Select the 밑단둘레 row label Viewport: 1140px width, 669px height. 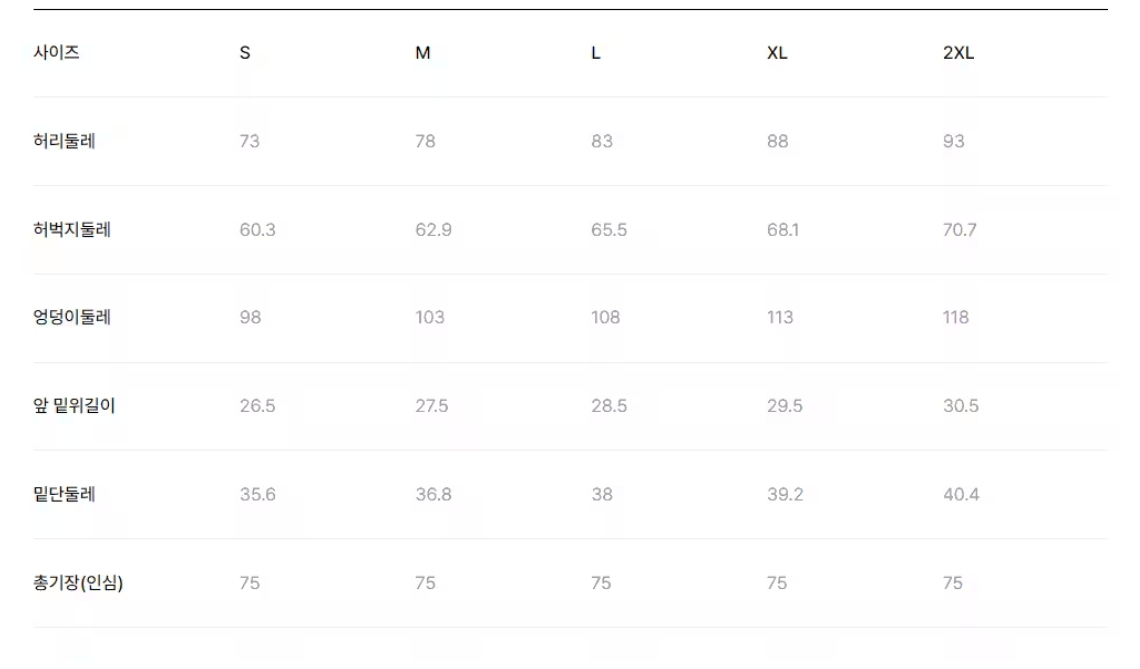[64, 494]
